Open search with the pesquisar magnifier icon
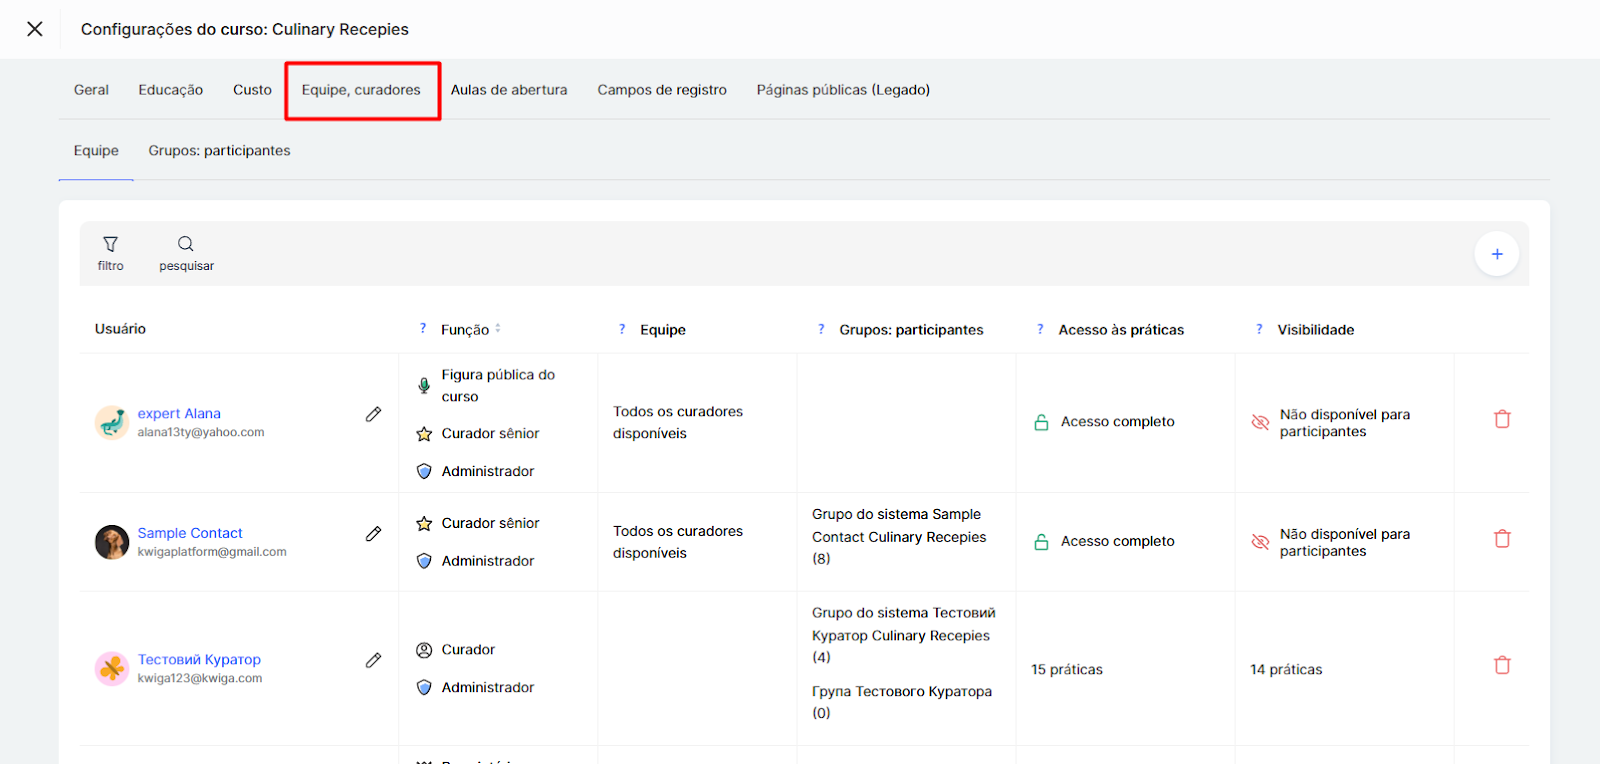 point(186,244)
